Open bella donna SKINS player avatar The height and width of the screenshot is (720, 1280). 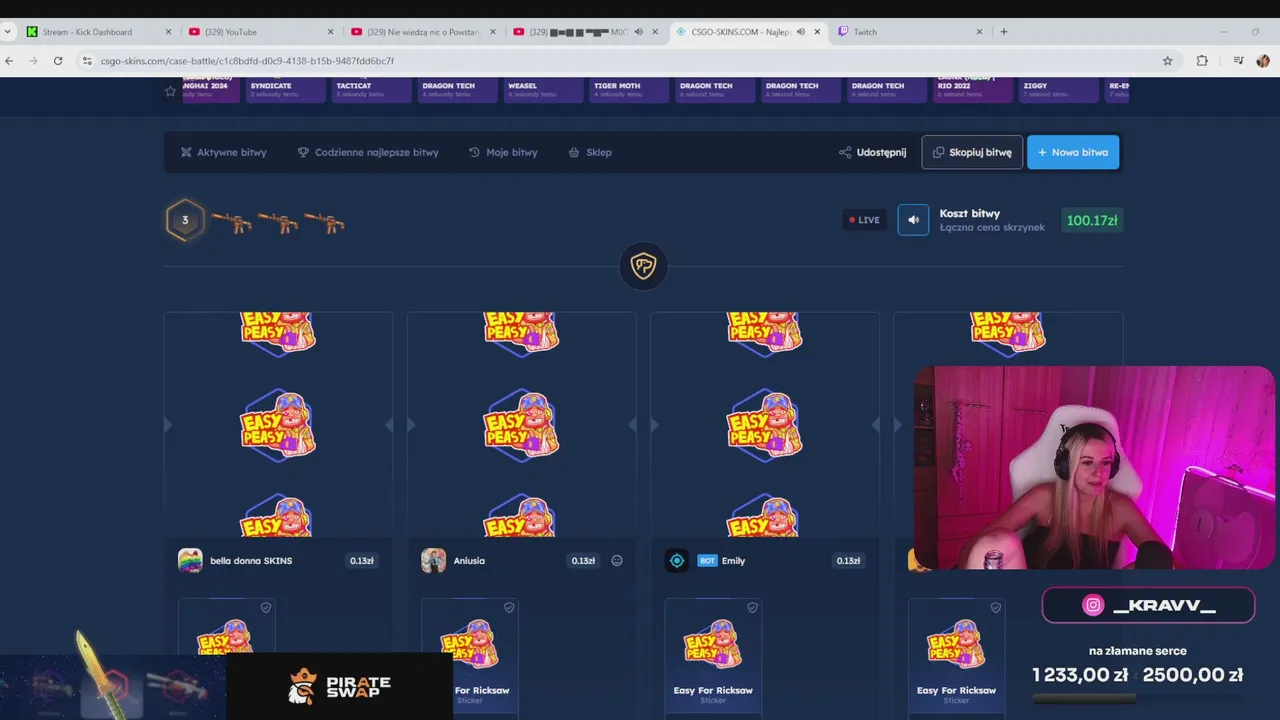click(190, 561)
